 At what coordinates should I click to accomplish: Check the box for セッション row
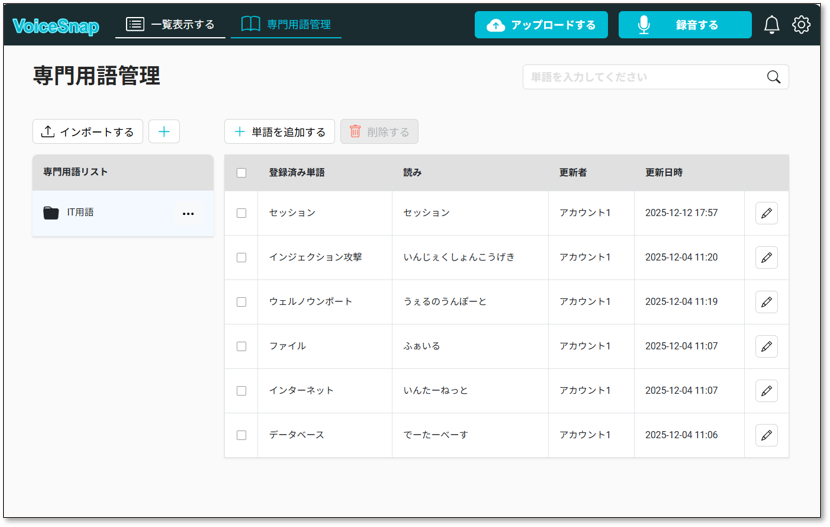tap(241, 213)
